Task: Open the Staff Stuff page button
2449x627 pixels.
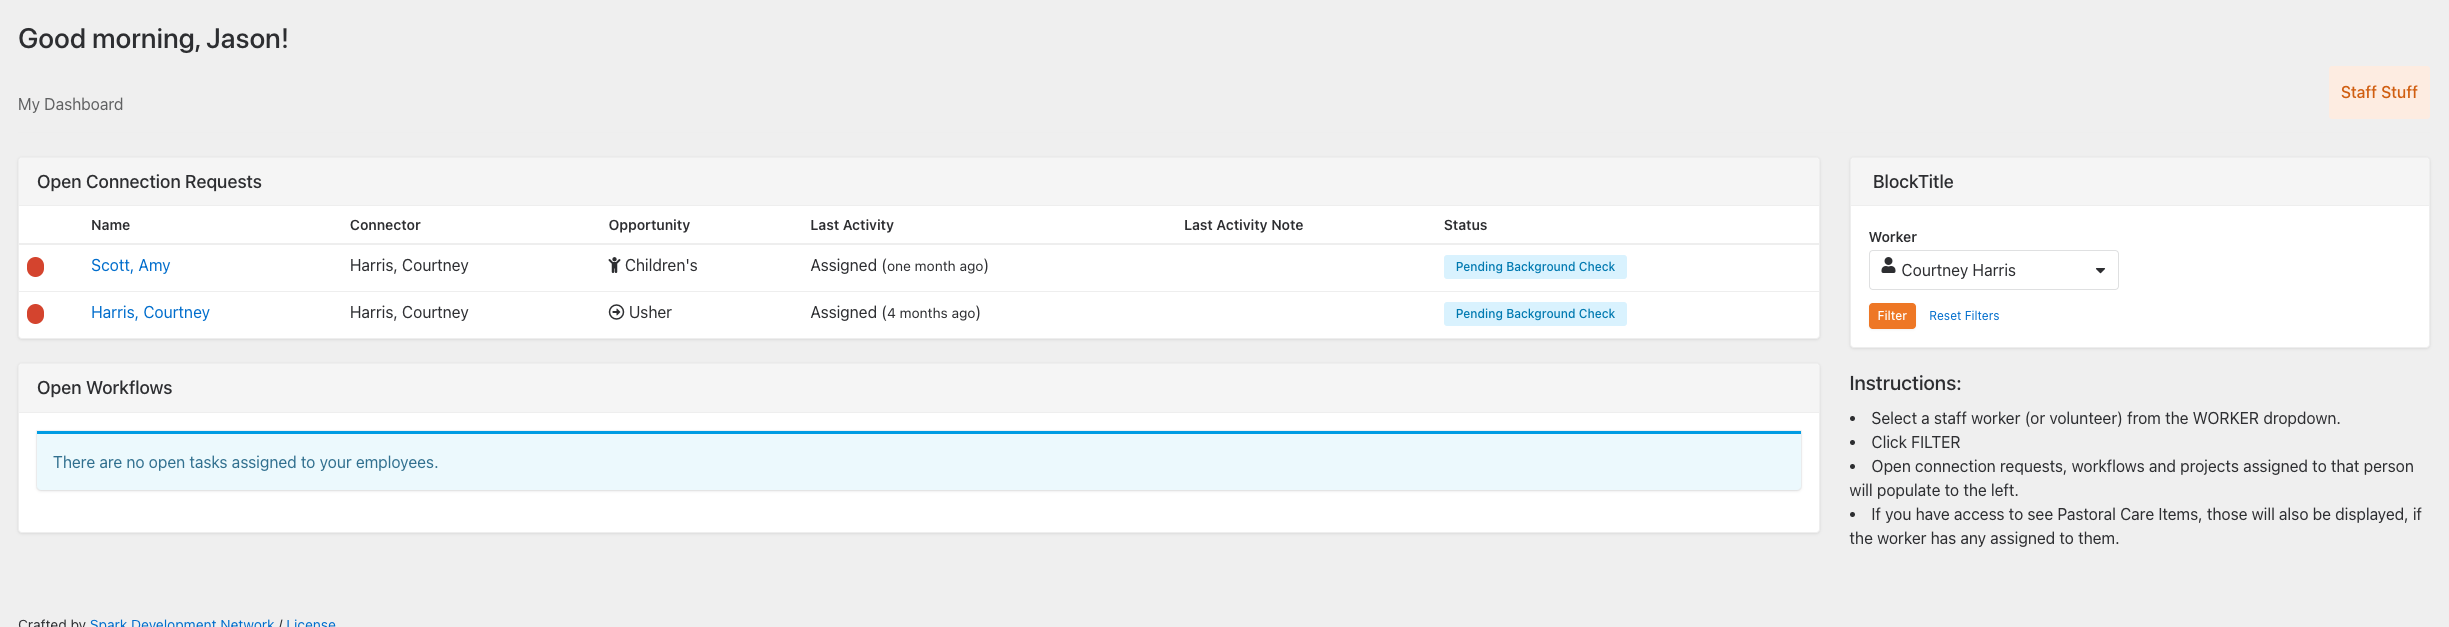Action: click(x=2378, y=93)
